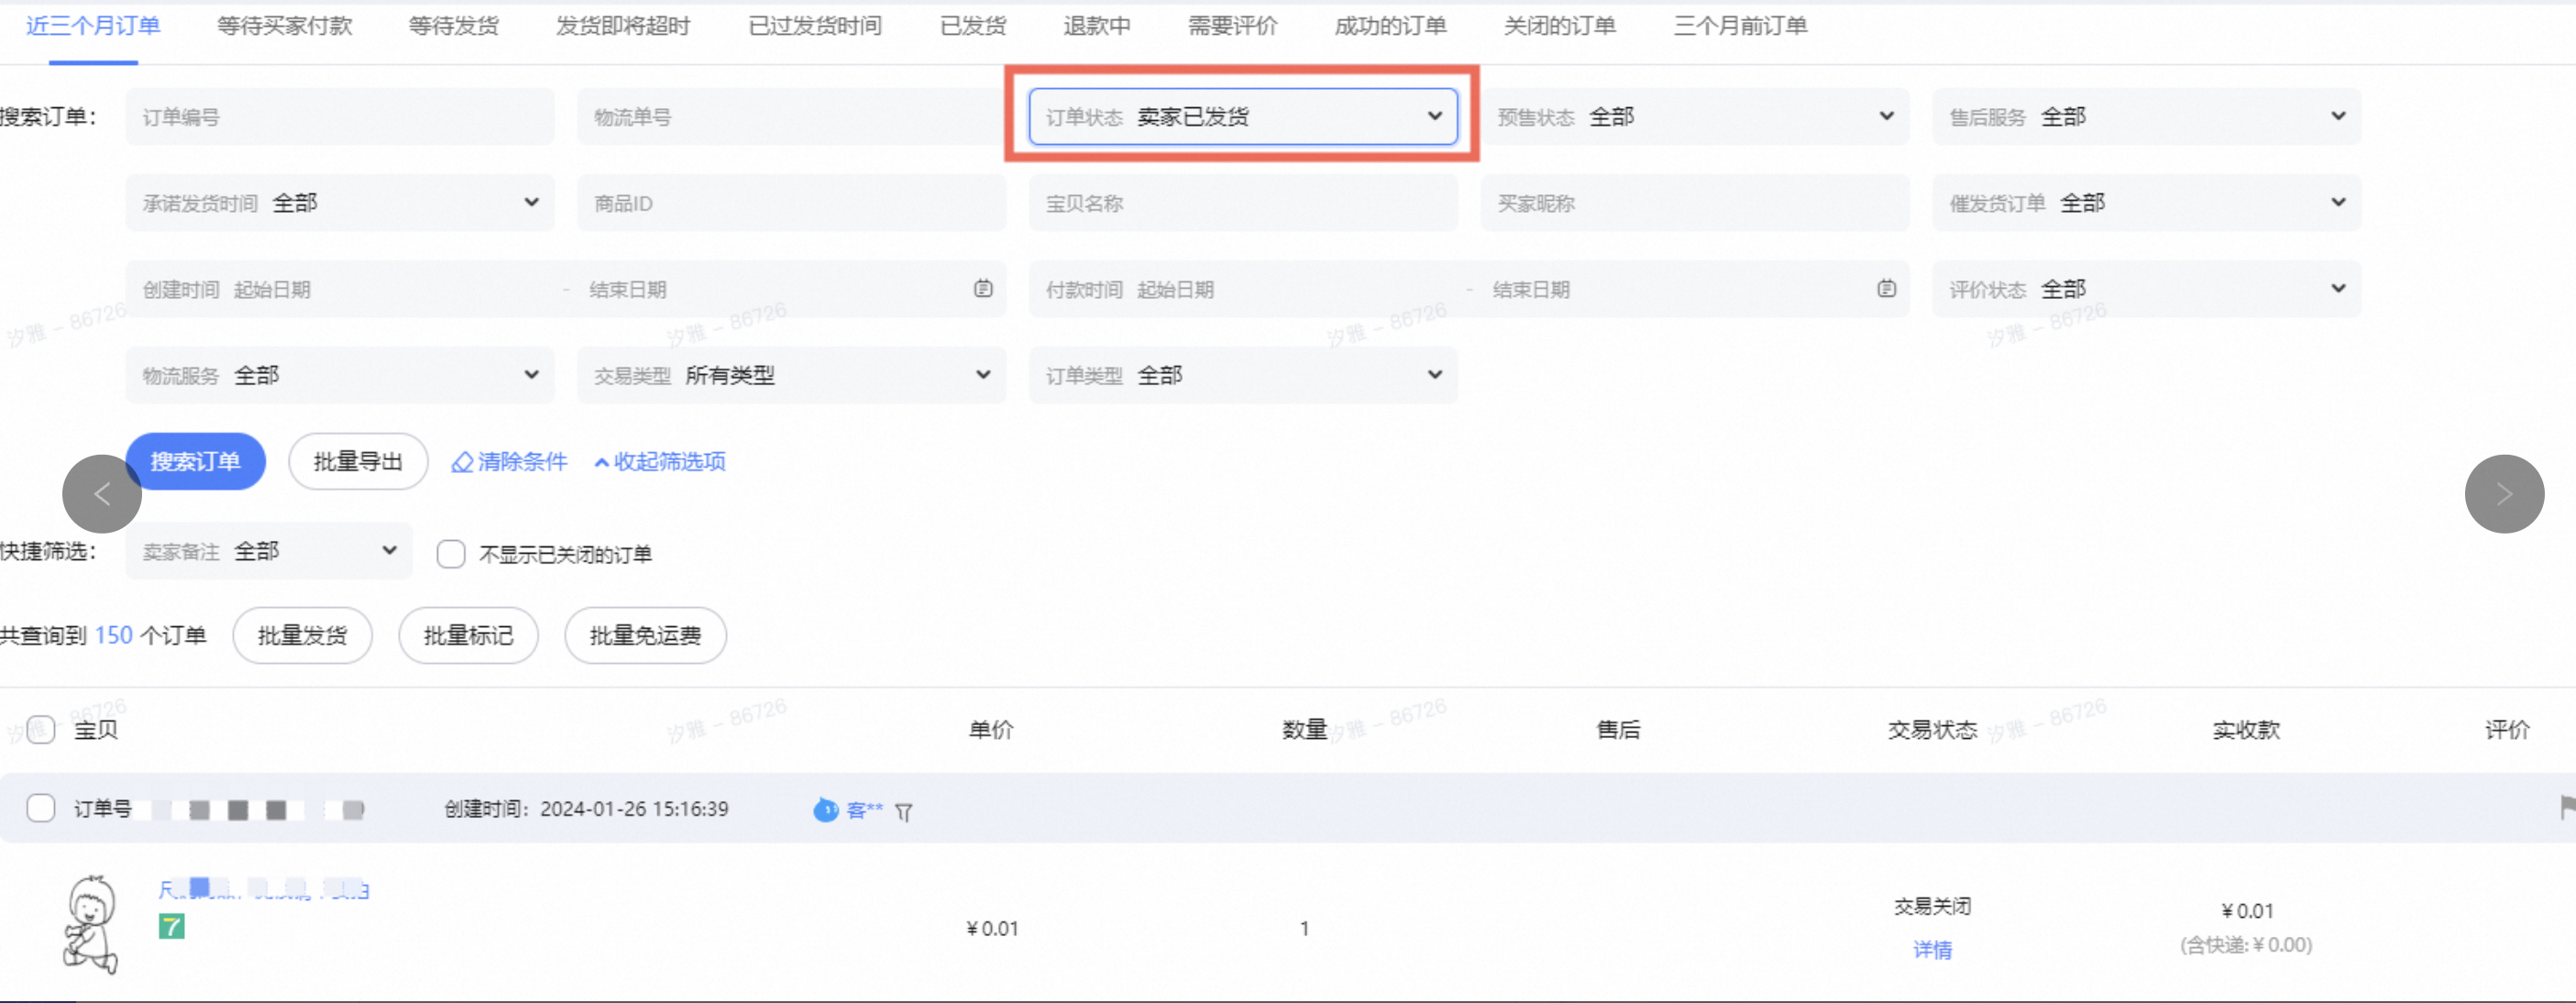Screen dimensions: 2576x1003
Task: Click the green 7 badge icon
Action: click(x=171, y=926)
